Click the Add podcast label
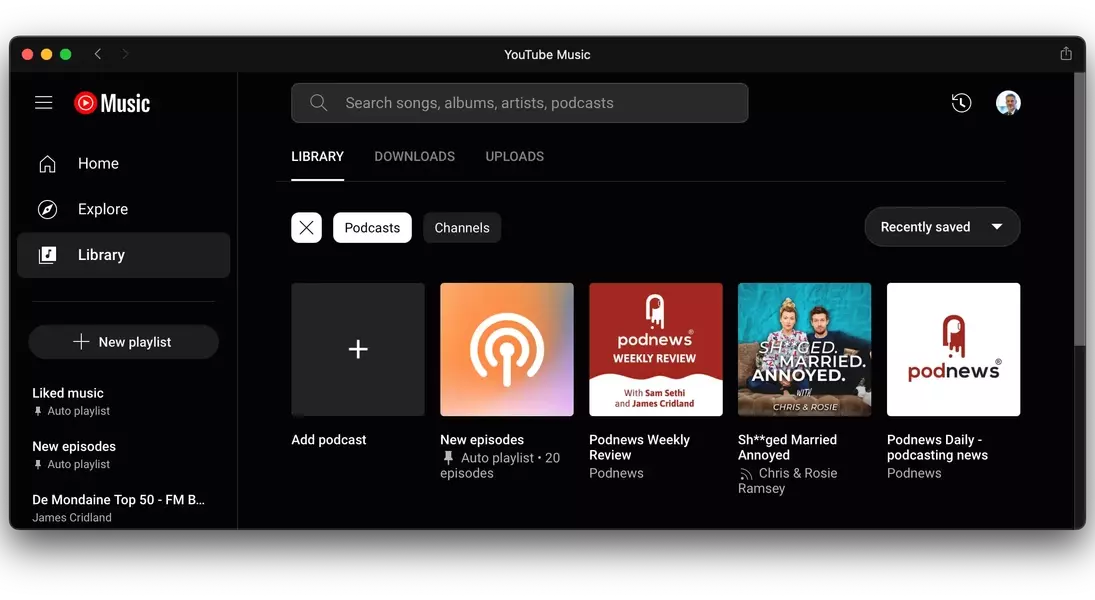This screenshot has width=1095, height=600. (x=329, y=439)
